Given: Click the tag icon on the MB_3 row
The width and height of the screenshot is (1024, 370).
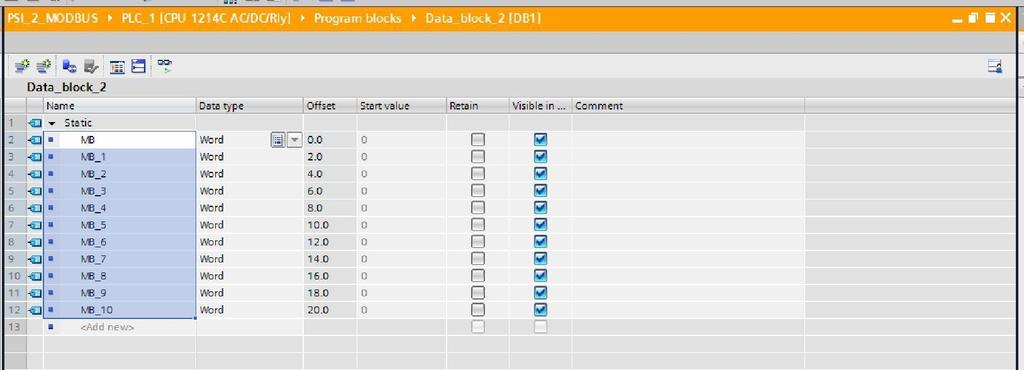Looking at the screenshot, I should click(35, 191).
